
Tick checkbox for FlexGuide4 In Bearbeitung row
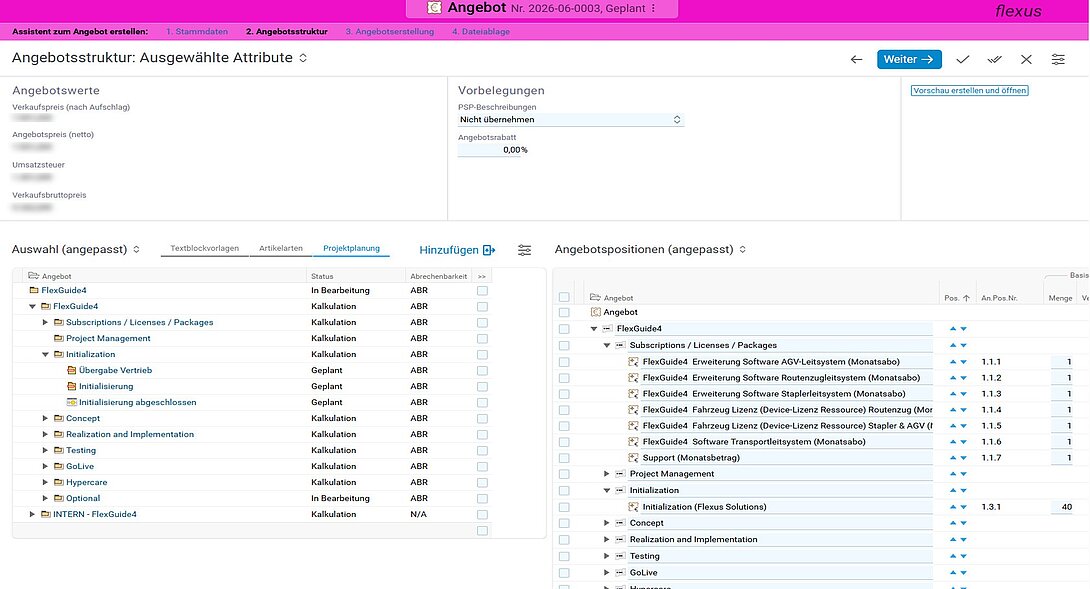click(x=482, y=291)
